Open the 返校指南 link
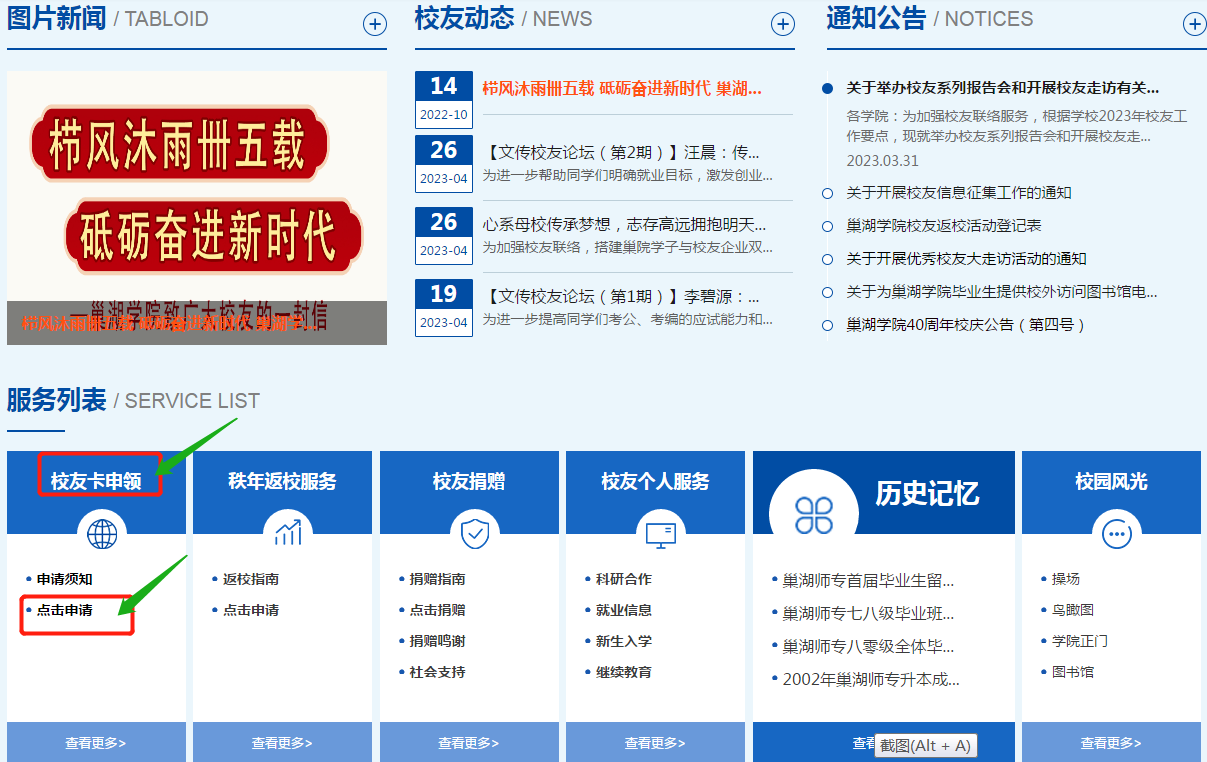Viewport: 1207px width, 762px height. 251,579
